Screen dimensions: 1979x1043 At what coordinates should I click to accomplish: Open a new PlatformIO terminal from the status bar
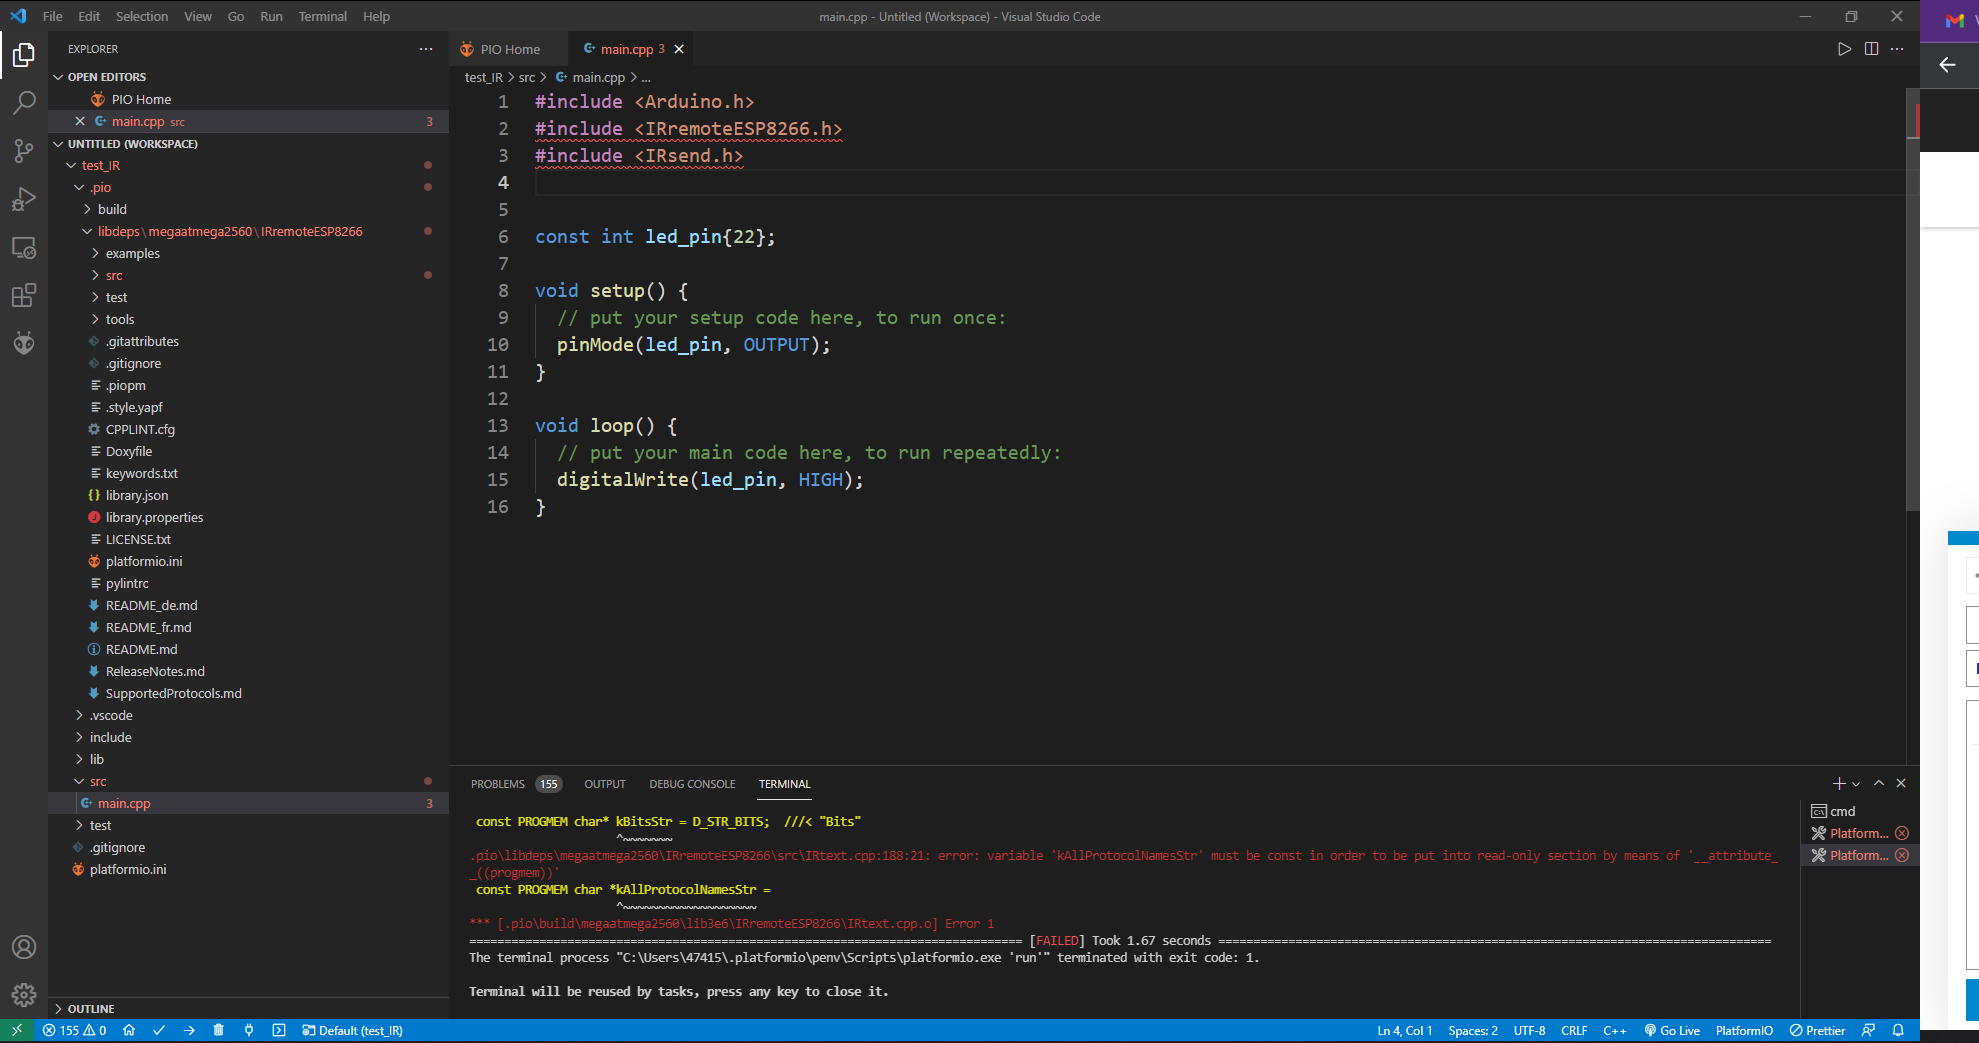point(279,1030)
